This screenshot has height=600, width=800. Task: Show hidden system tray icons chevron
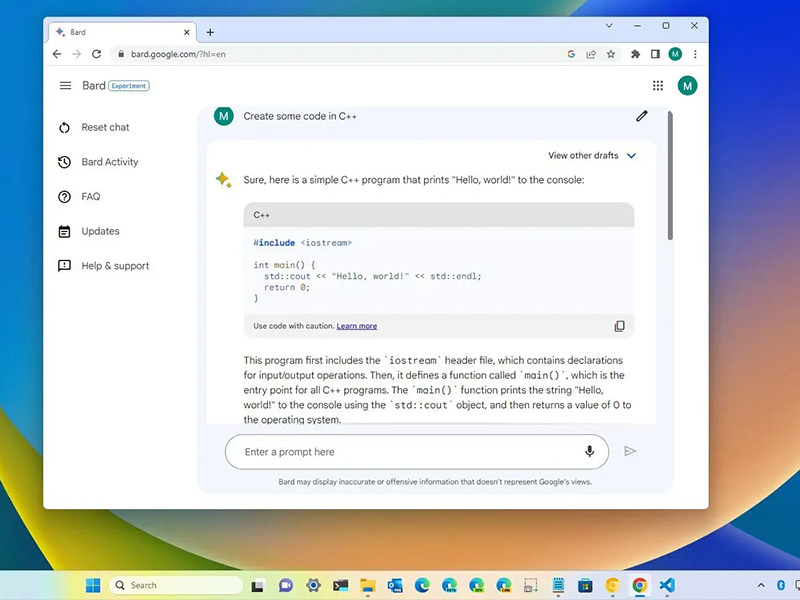(761, 585)
